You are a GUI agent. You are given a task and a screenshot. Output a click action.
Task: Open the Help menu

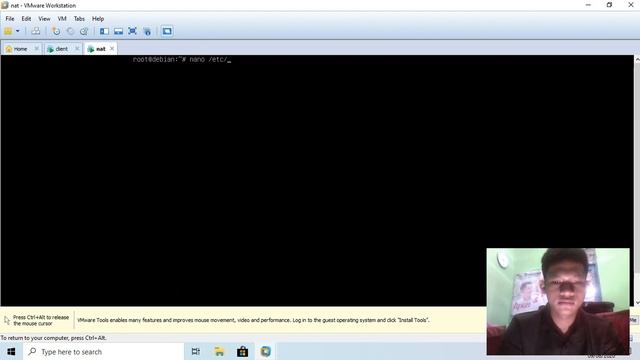[x=98, y=19]
